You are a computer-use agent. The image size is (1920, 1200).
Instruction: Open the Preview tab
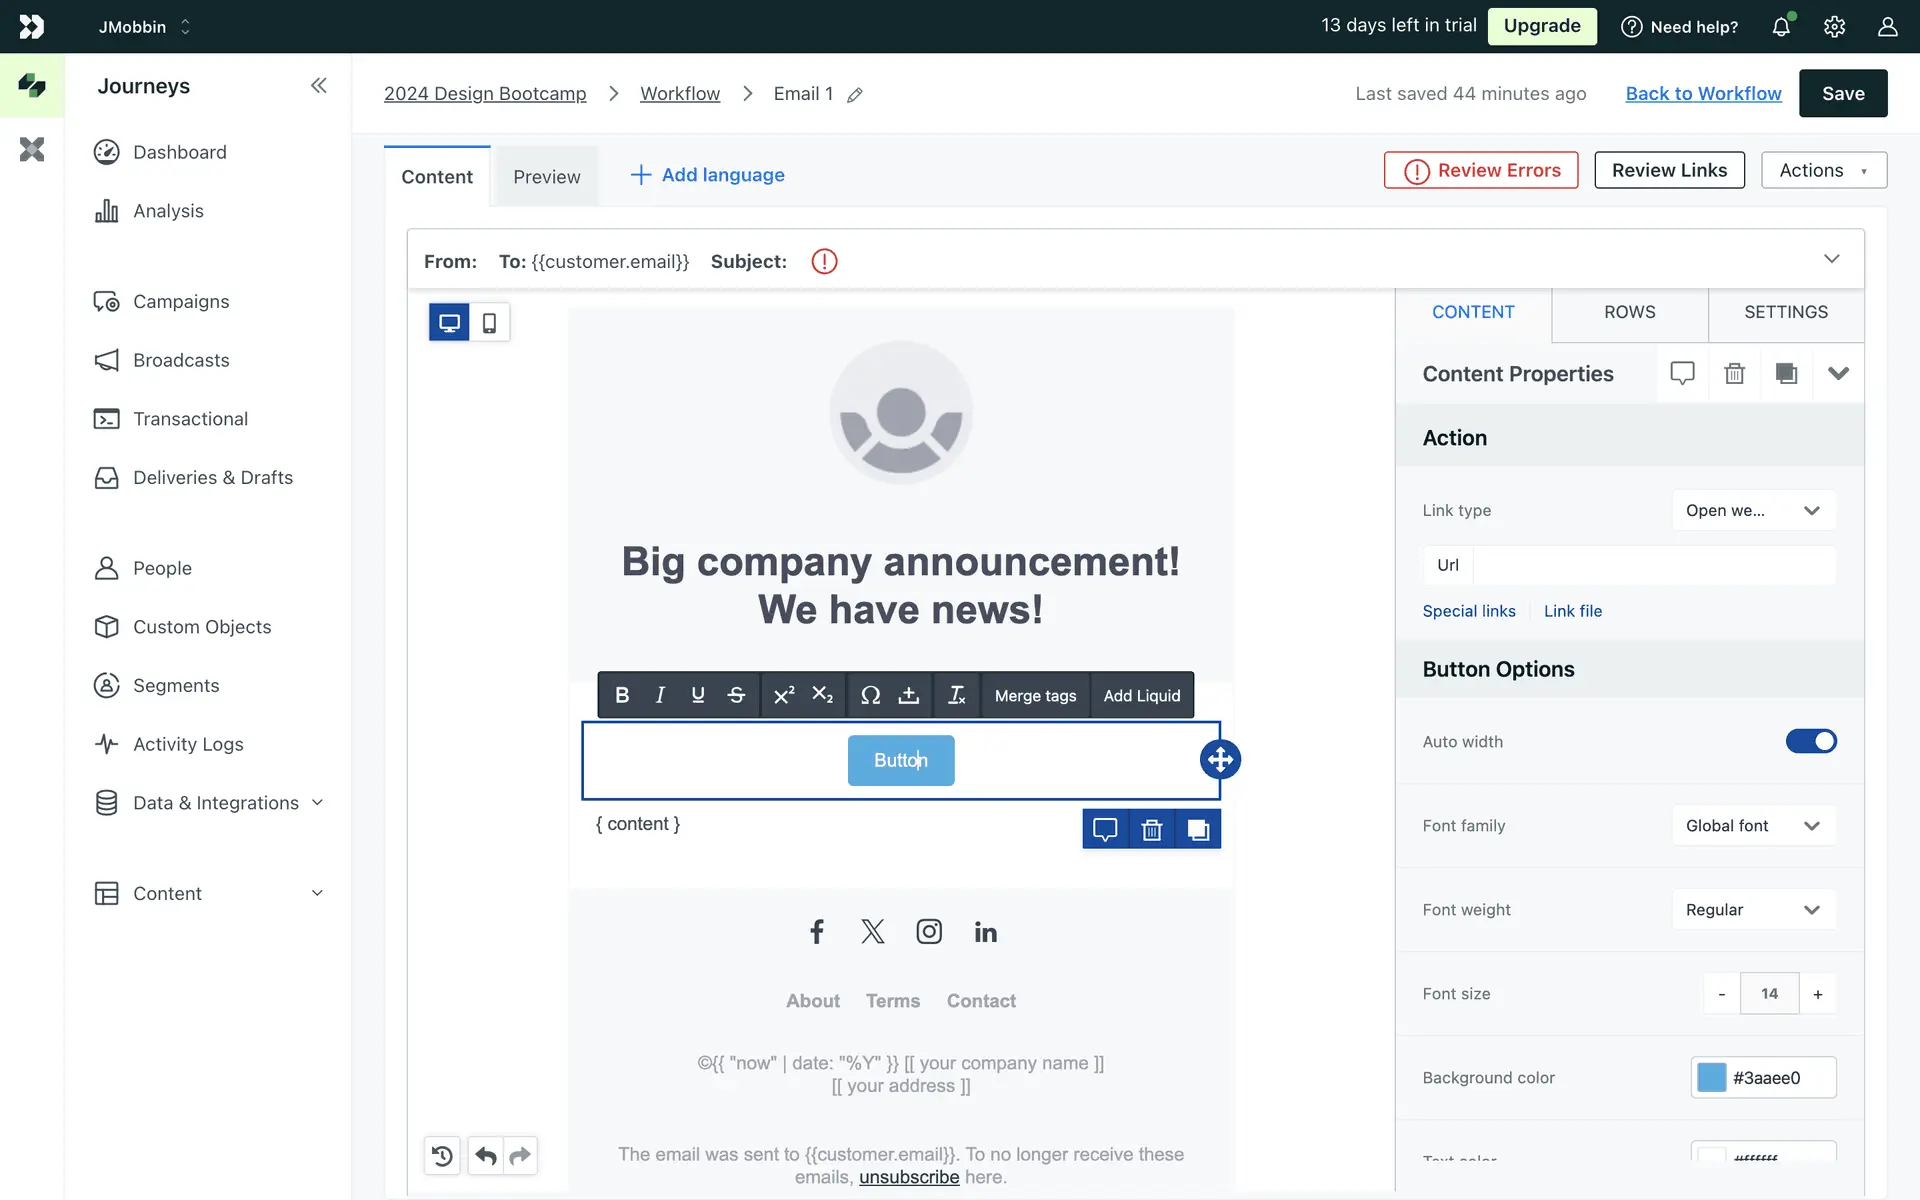(546, 177)
